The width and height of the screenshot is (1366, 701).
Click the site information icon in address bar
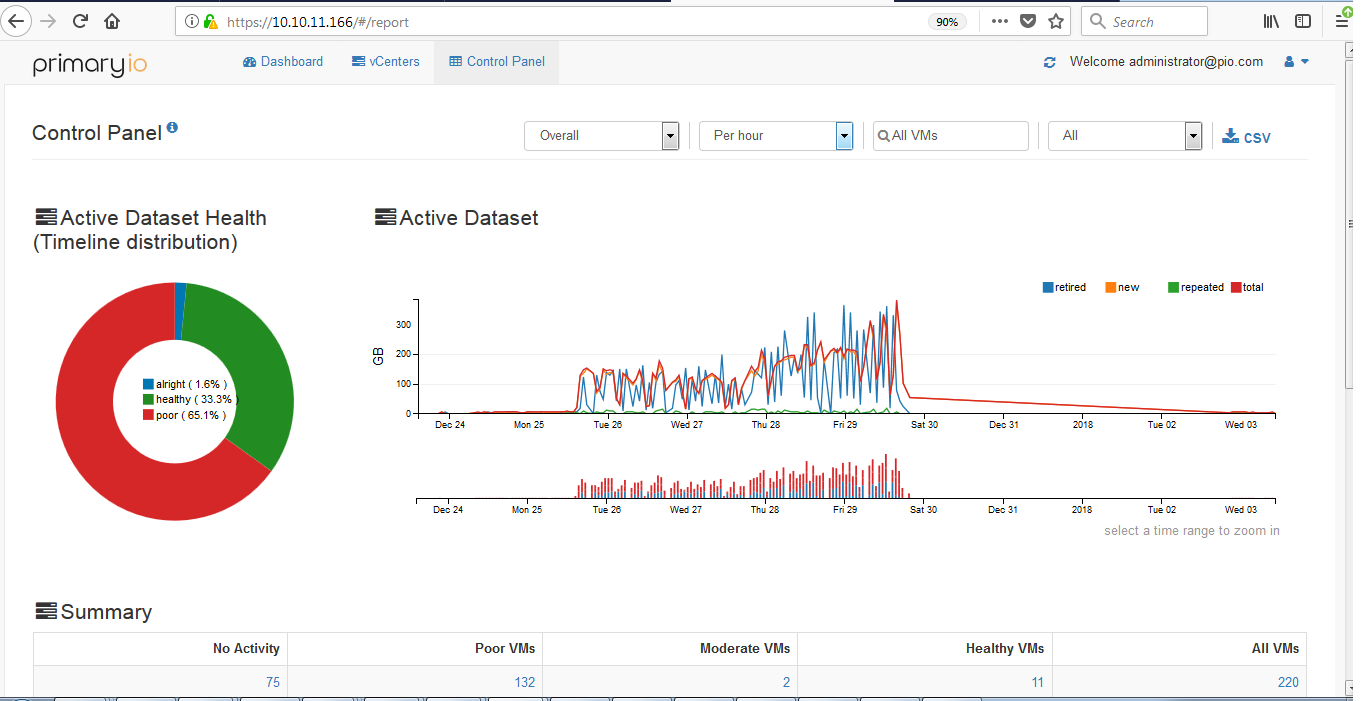192,21
